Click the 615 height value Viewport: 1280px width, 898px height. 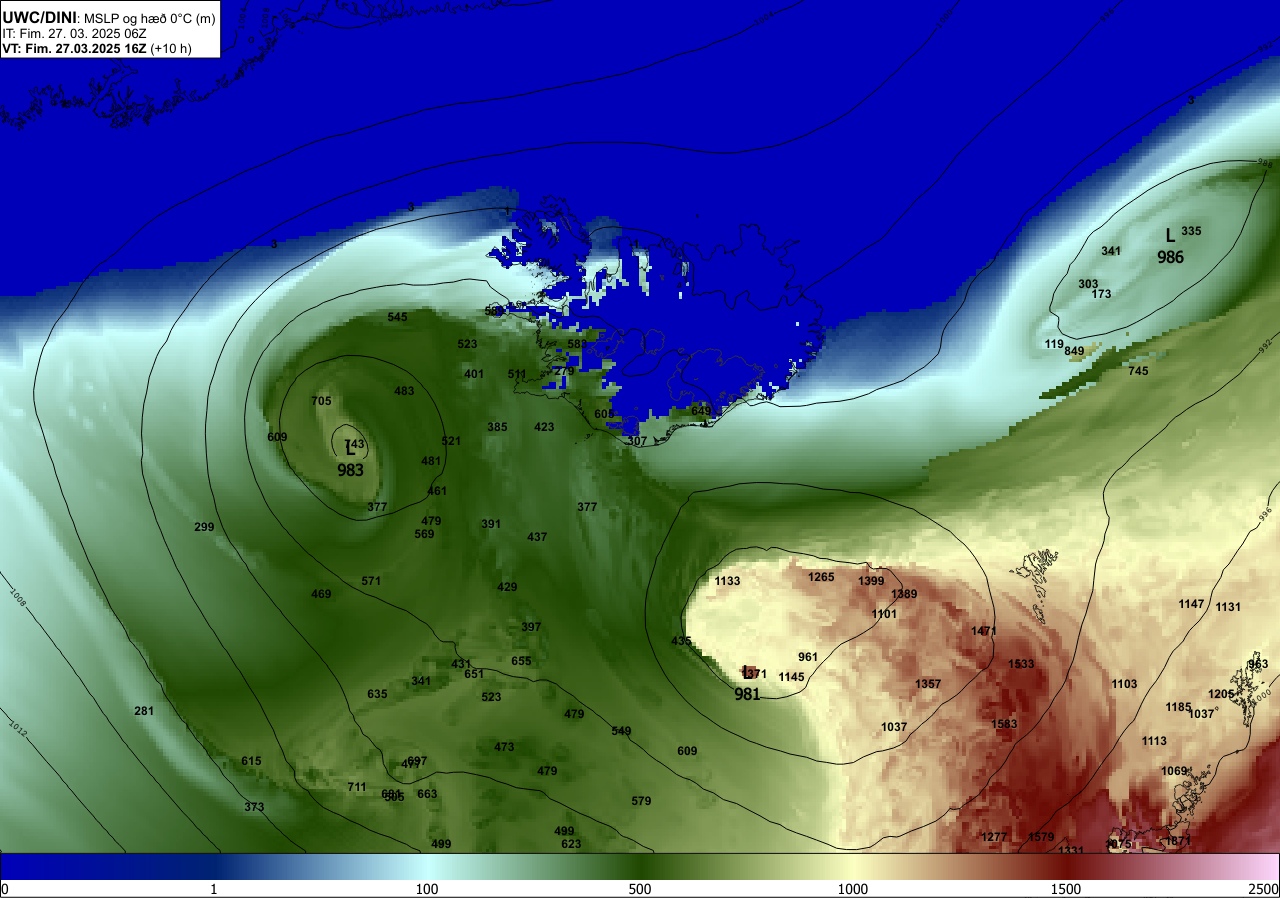tap(251, 761)
